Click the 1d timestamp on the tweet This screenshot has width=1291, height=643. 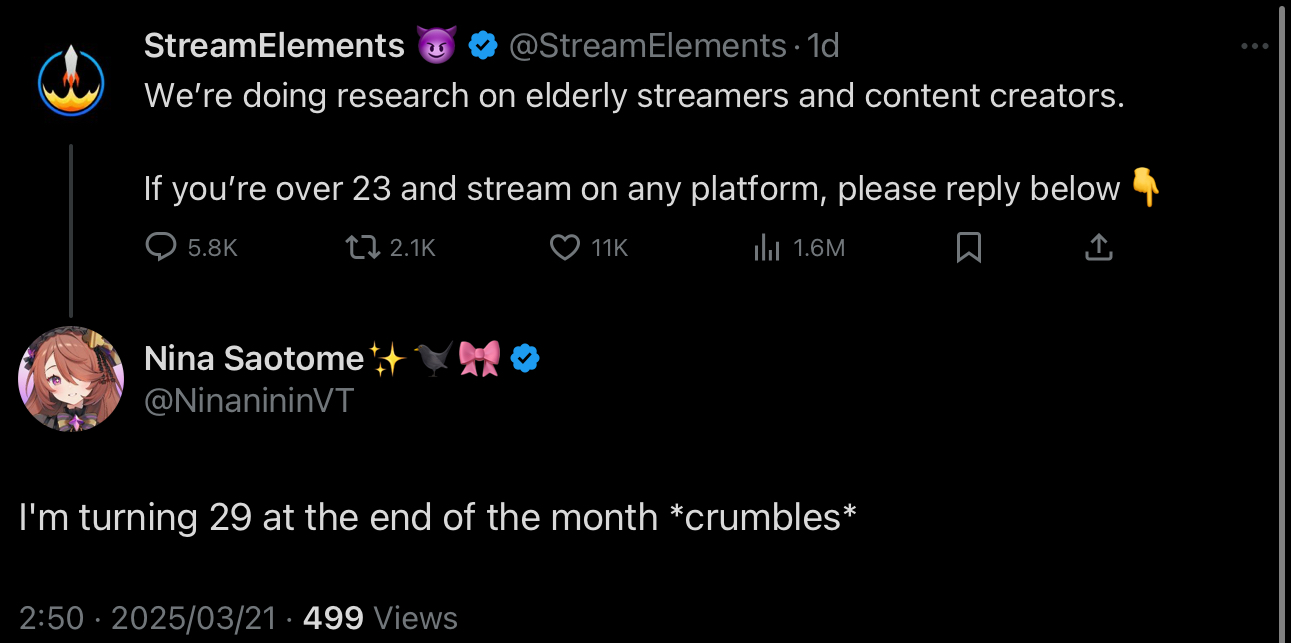[x=823, y=45]
